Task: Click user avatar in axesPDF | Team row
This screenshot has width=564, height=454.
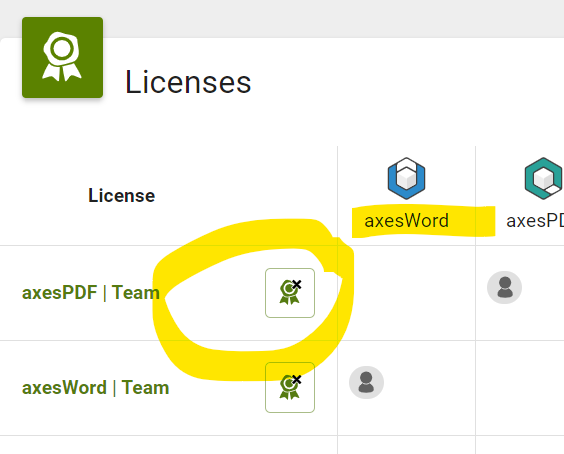Action: click(504, 287)
